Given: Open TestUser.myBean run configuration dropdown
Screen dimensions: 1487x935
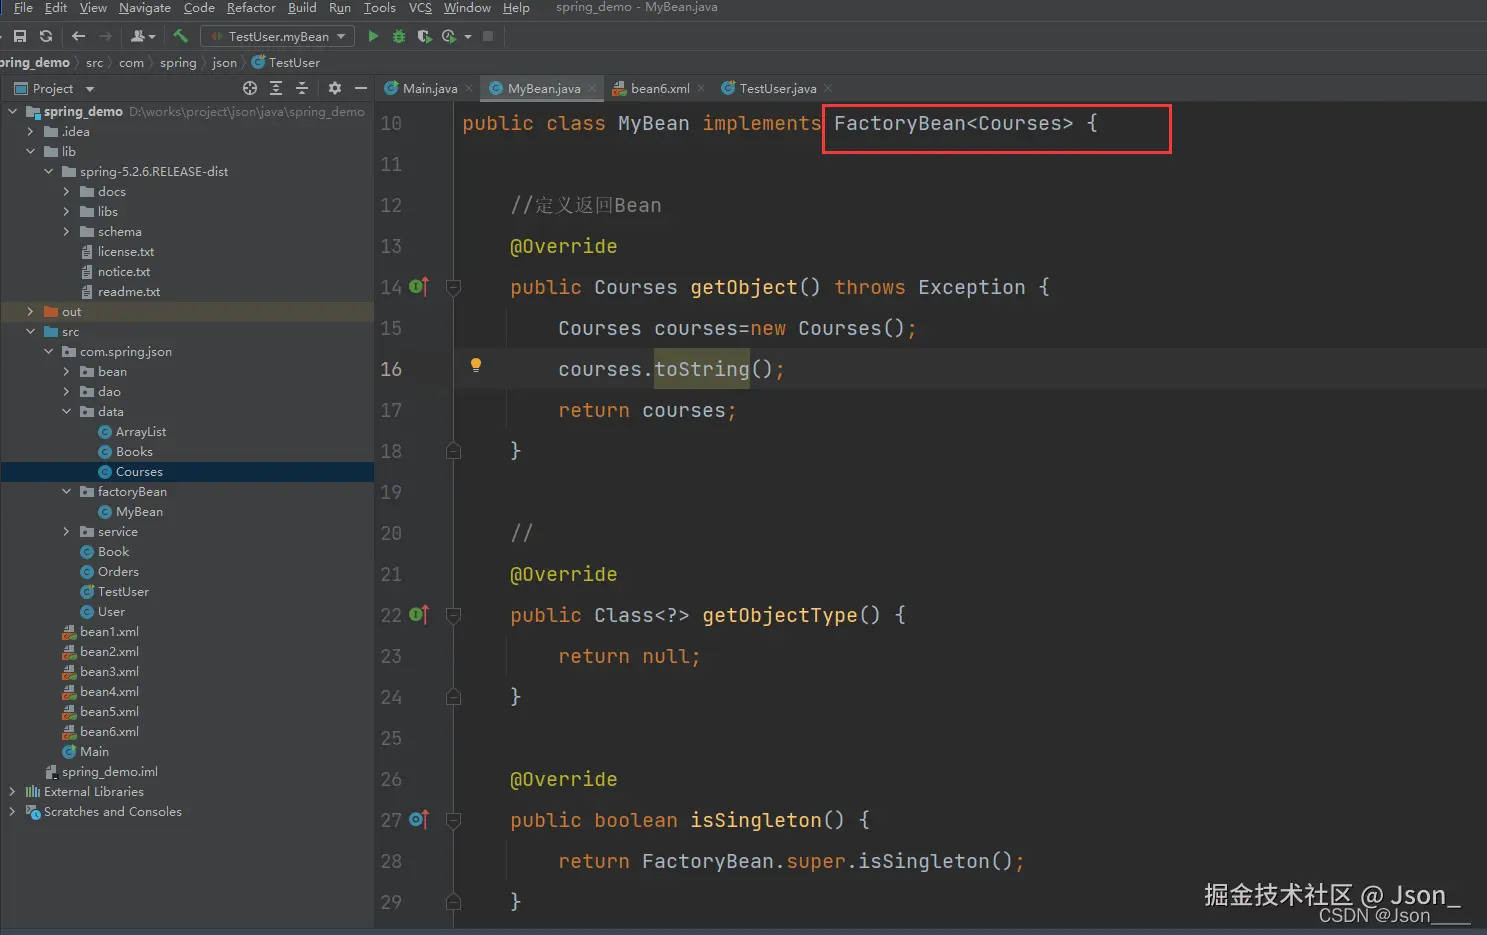Looking at the screenshot, I should click(x=278, y=36).
